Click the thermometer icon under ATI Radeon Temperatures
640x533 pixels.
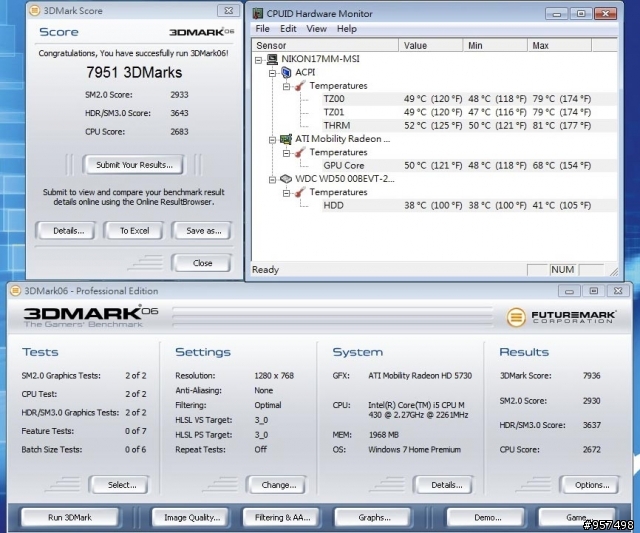coord(300,152)
